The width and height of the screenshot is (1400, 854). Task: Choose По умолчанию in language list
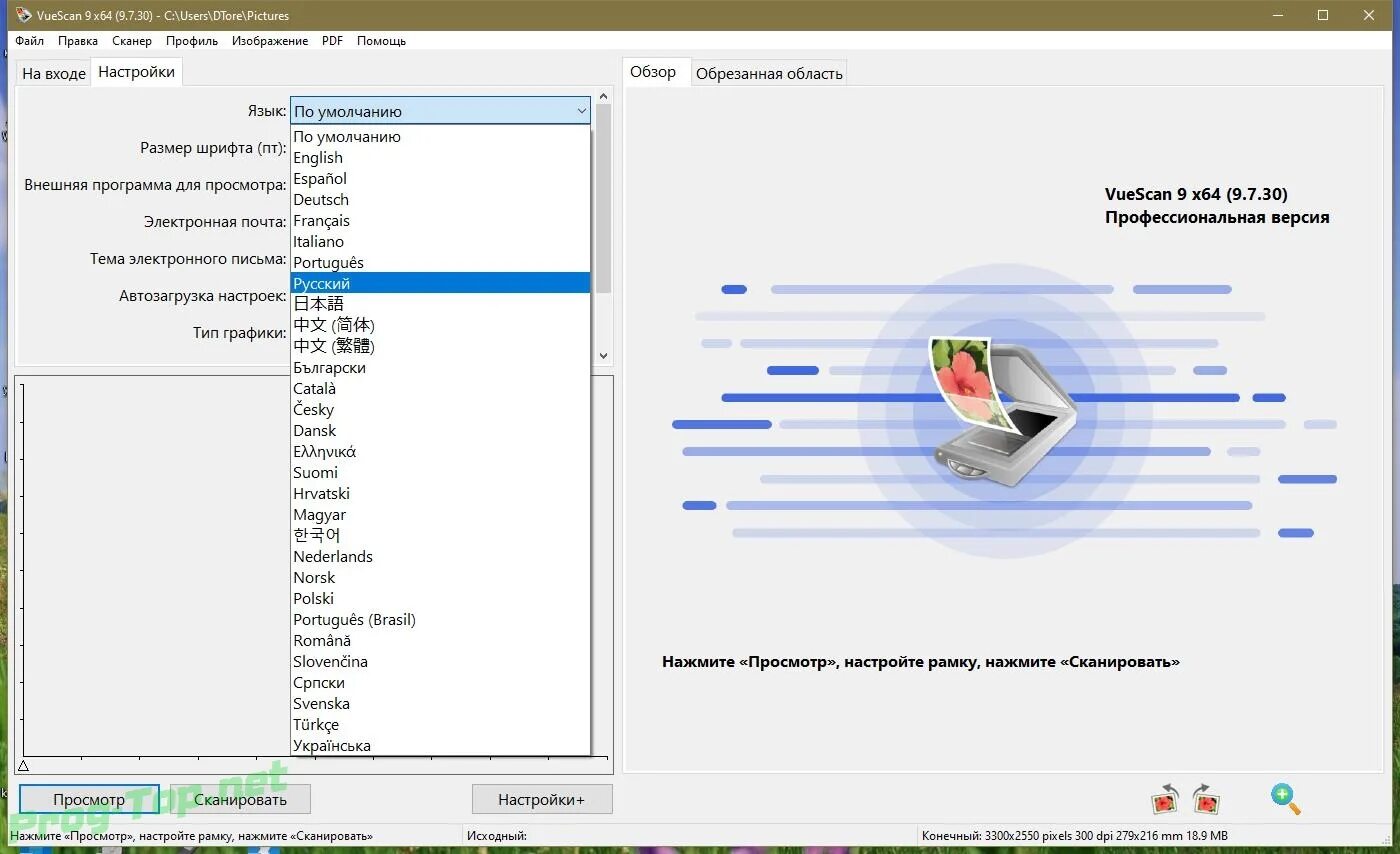click(x=440, y=136)
